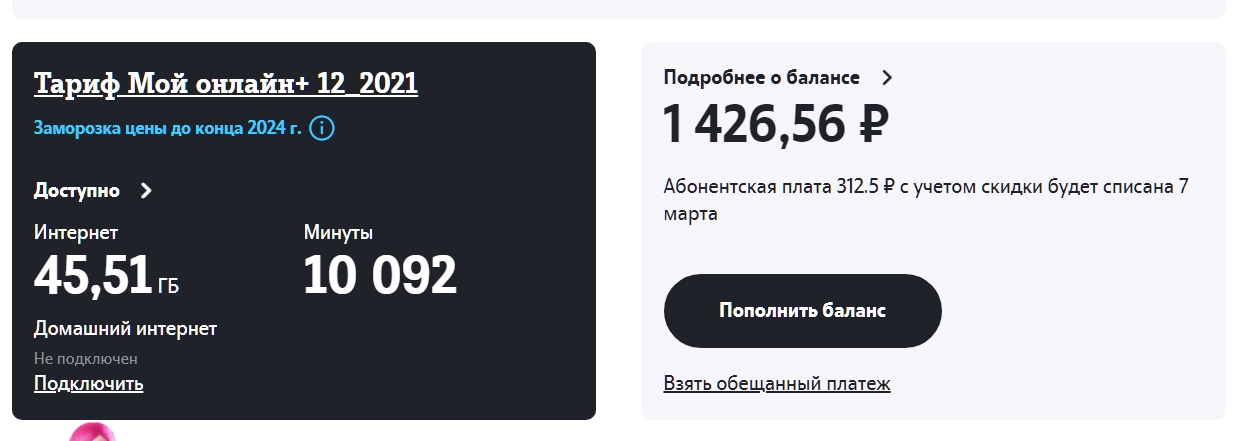Click the Минуты label above the count
The width and height of the screenshot is (1239, 441).
click(338, 233)
